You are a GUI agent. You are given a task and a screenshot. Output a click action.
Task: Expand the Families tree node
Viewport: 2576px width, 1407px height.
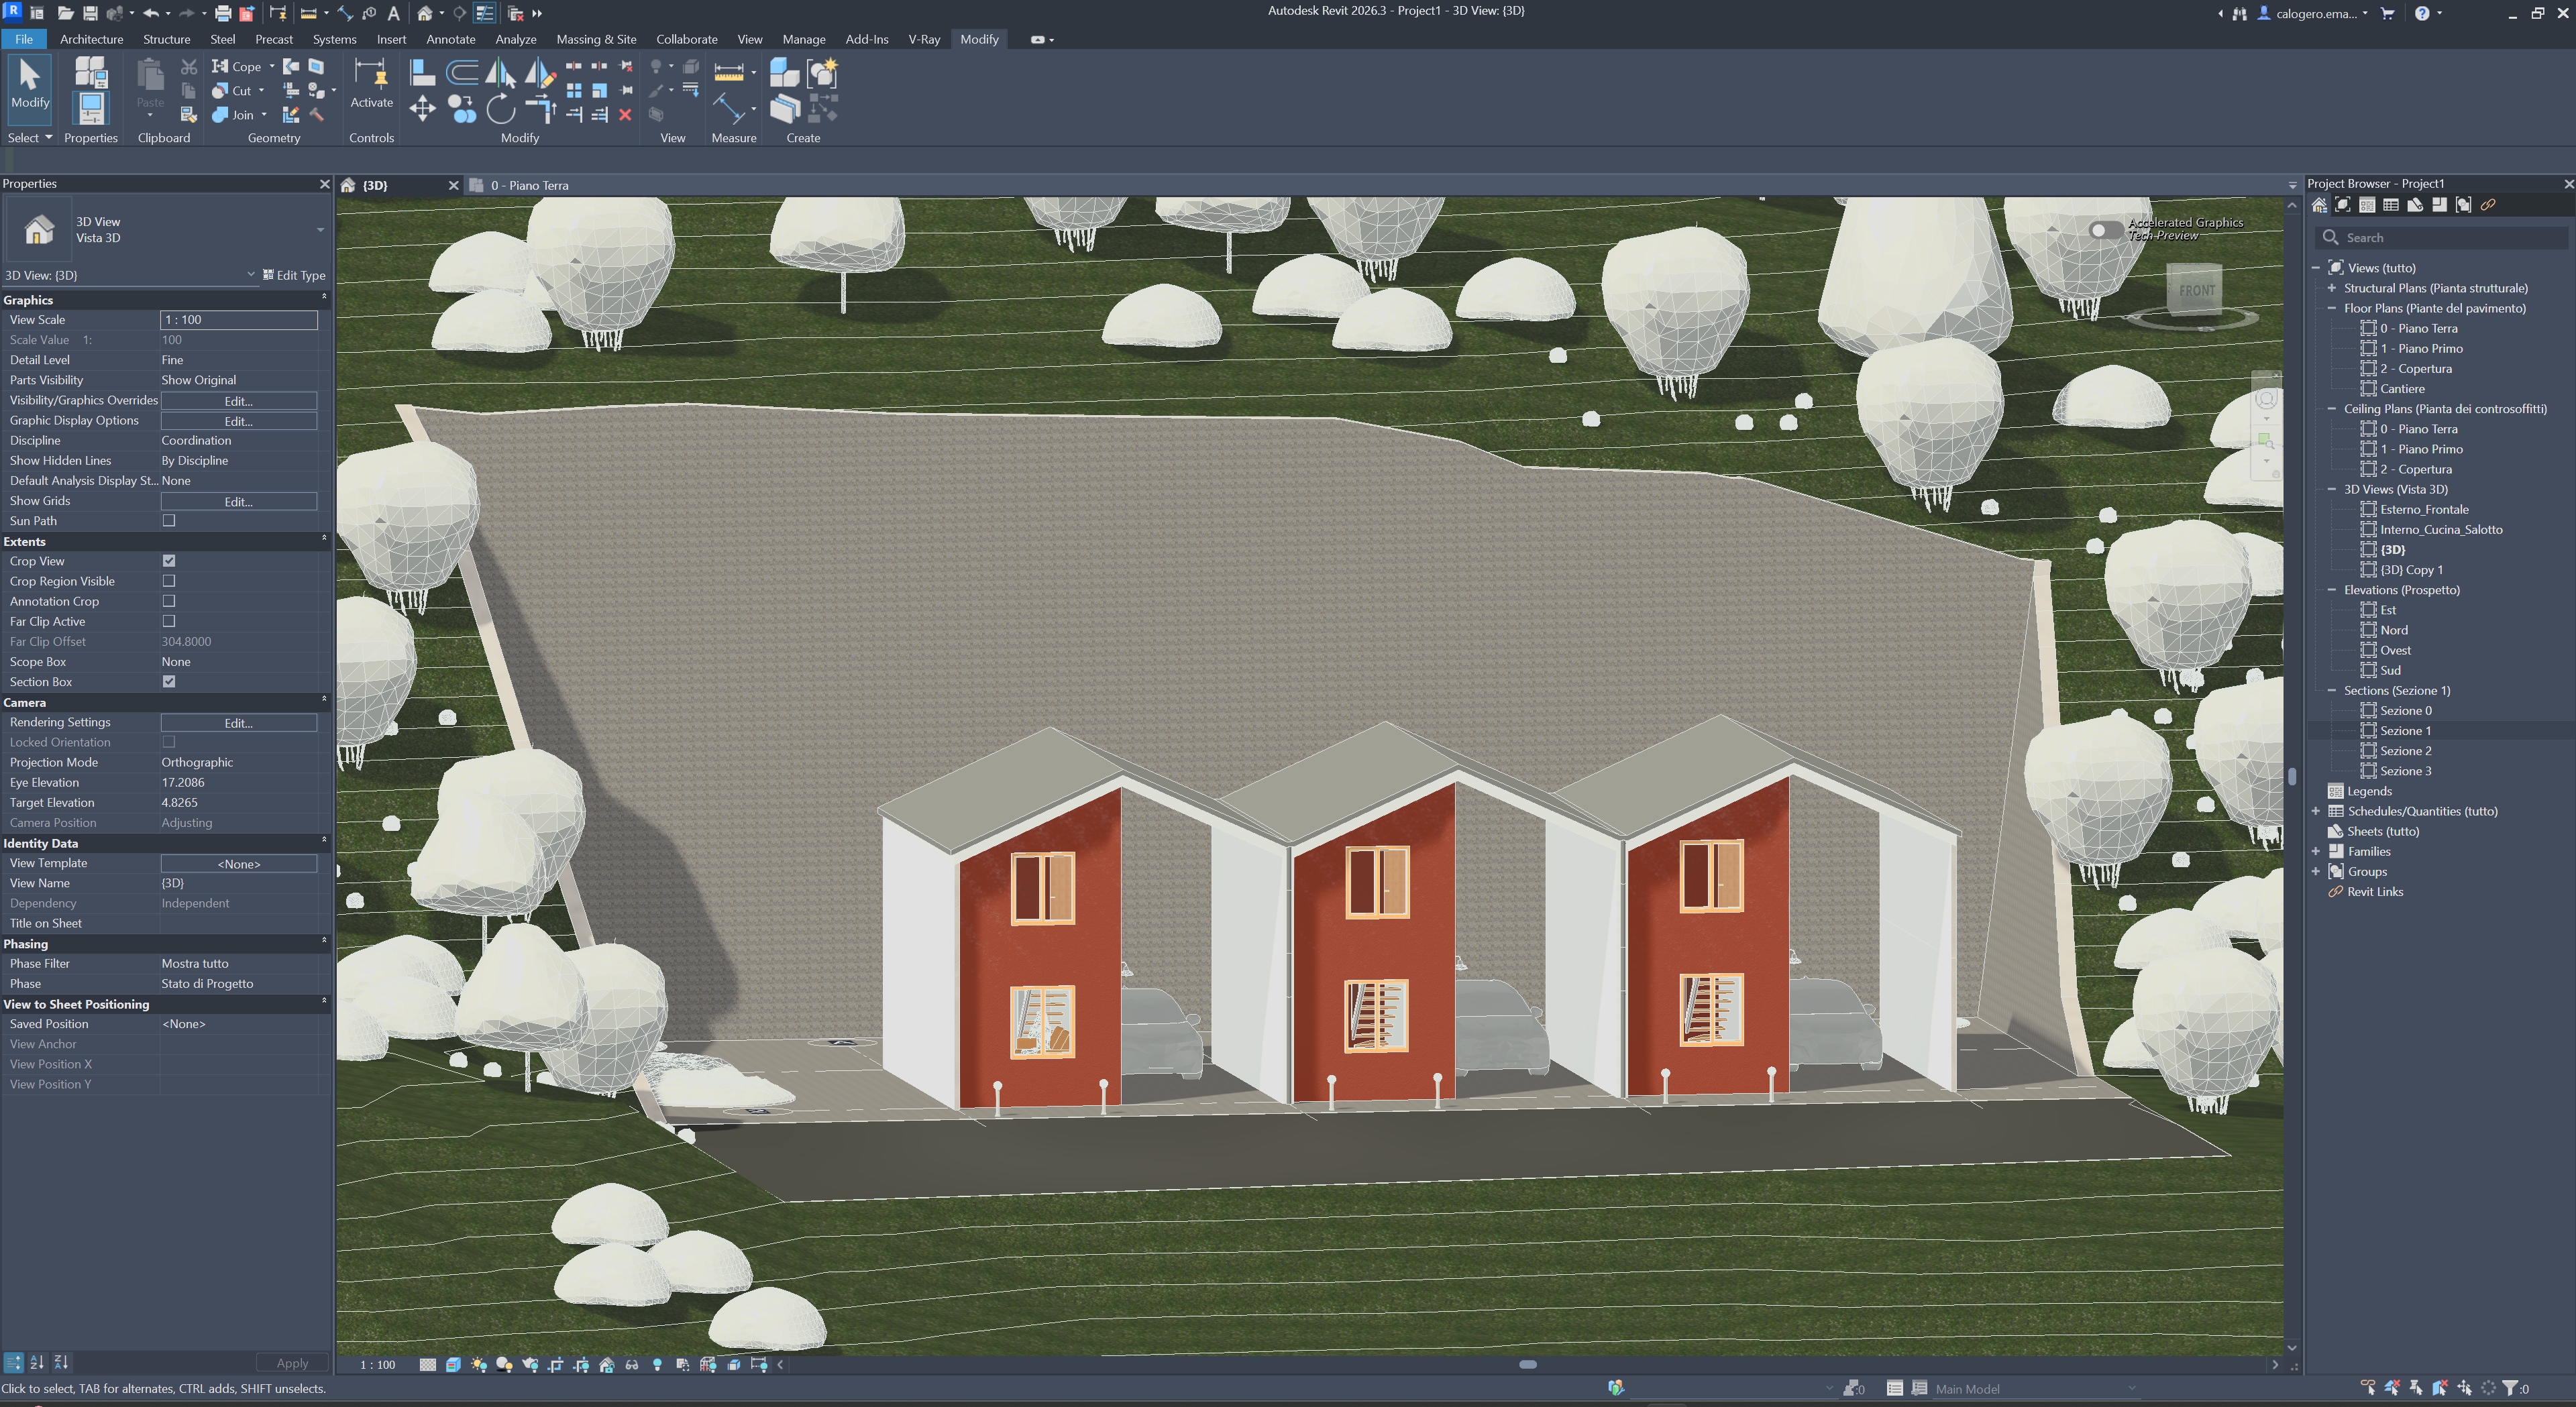(x=2316, y=851)
